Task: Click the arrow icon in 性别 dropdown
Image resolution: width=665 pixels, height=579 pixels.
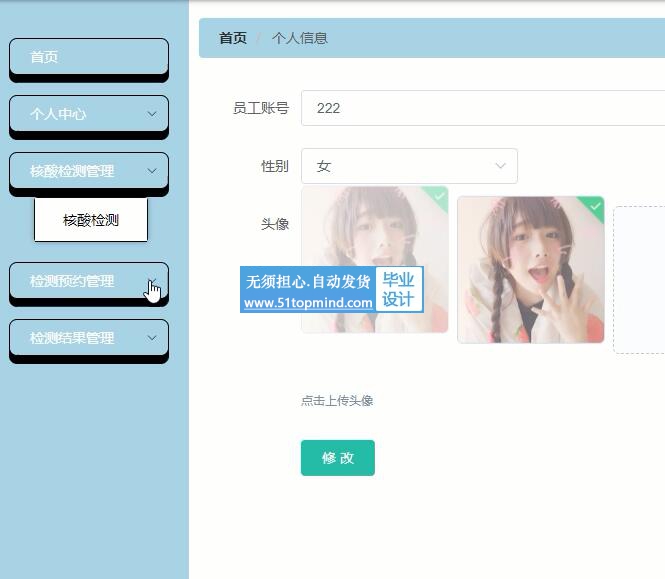Action: pos(501,166)
